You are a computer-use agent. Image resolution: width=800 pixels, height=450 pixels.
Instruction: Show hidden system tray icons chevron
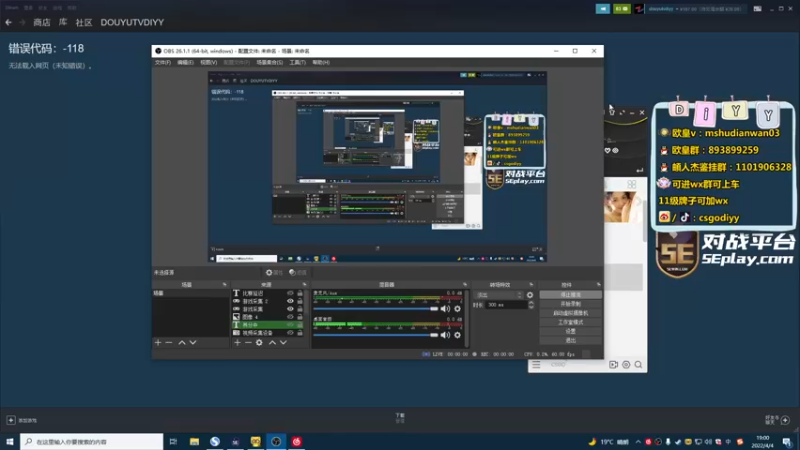coord(638,442)
